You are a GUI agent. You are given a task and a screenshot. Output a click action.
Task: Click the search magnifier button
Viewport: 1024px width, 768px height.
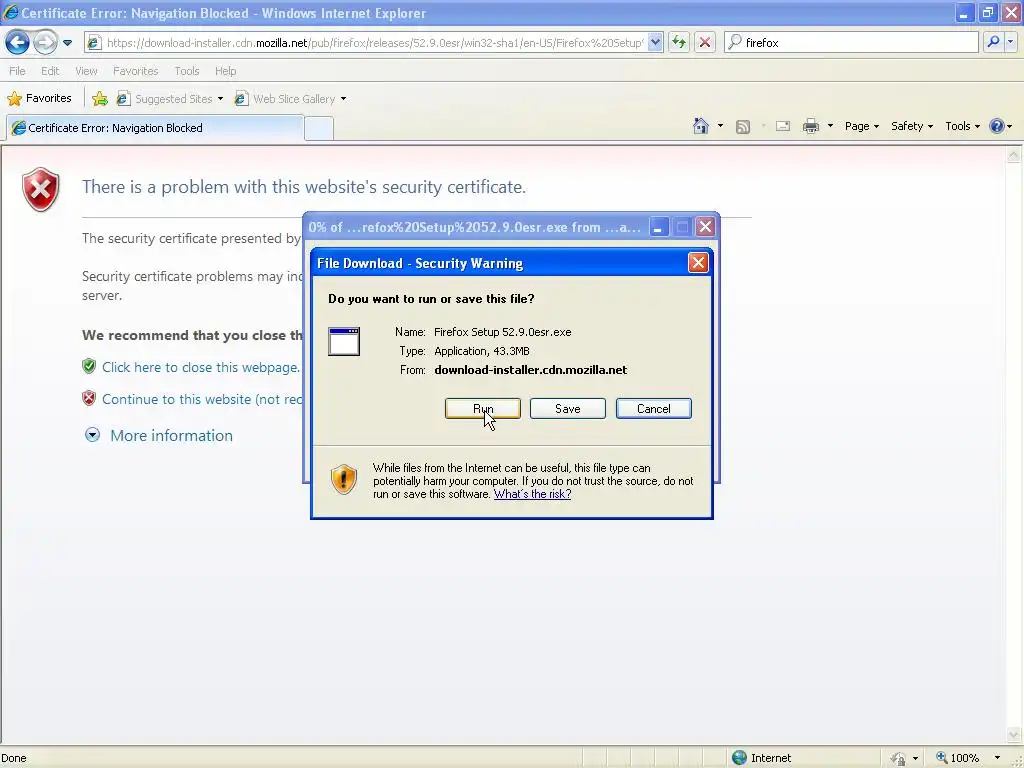(993, 42)
